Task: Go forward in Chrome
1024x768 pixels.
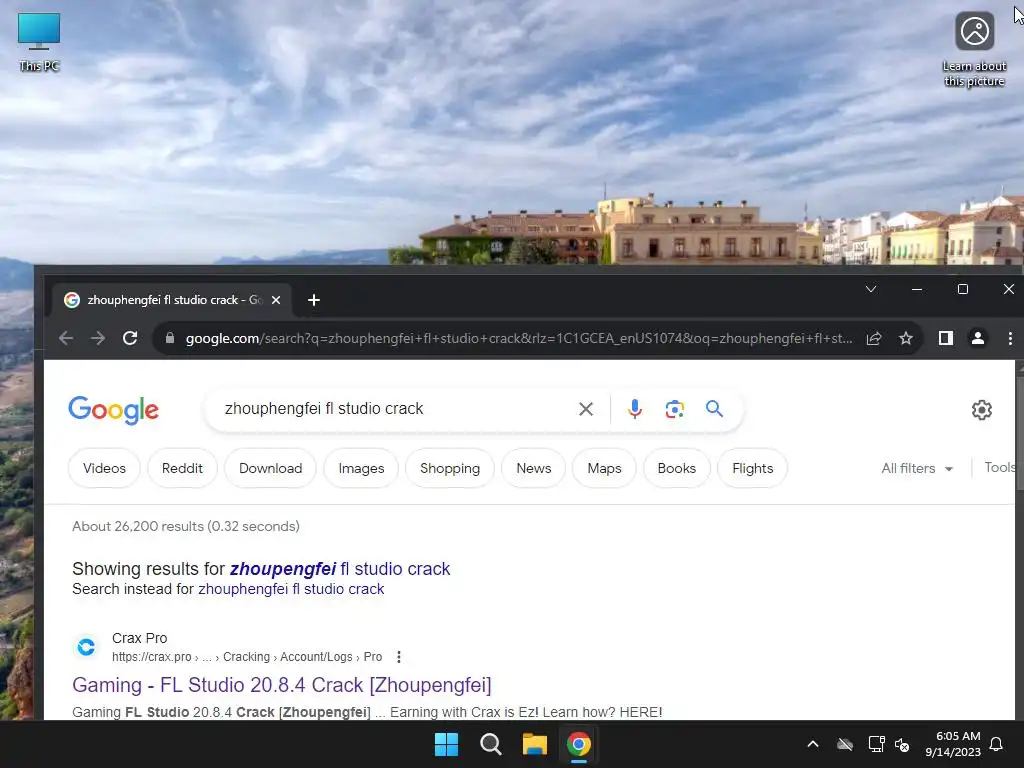Action: pyautogui.click(x=98, y=338)
